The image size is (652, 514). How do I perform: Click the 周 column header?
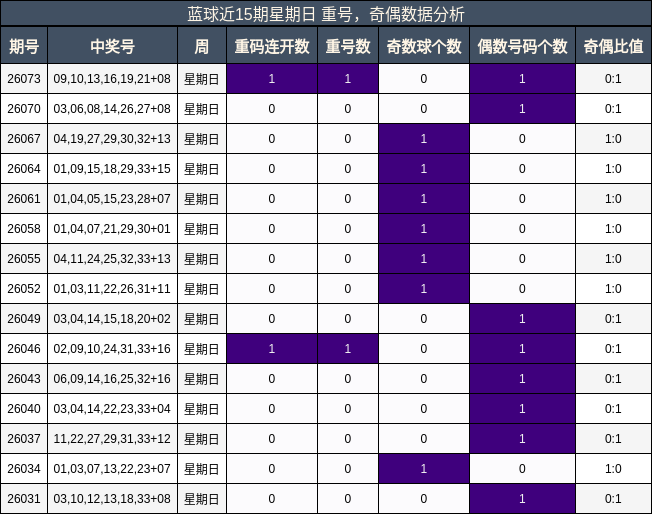(202, 45)
